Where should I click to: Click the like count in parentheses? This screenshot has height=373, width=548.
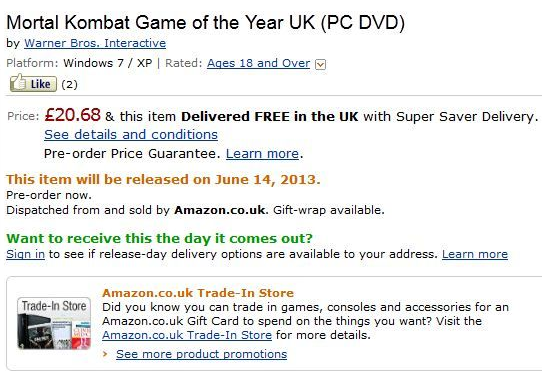coord(70,84)
